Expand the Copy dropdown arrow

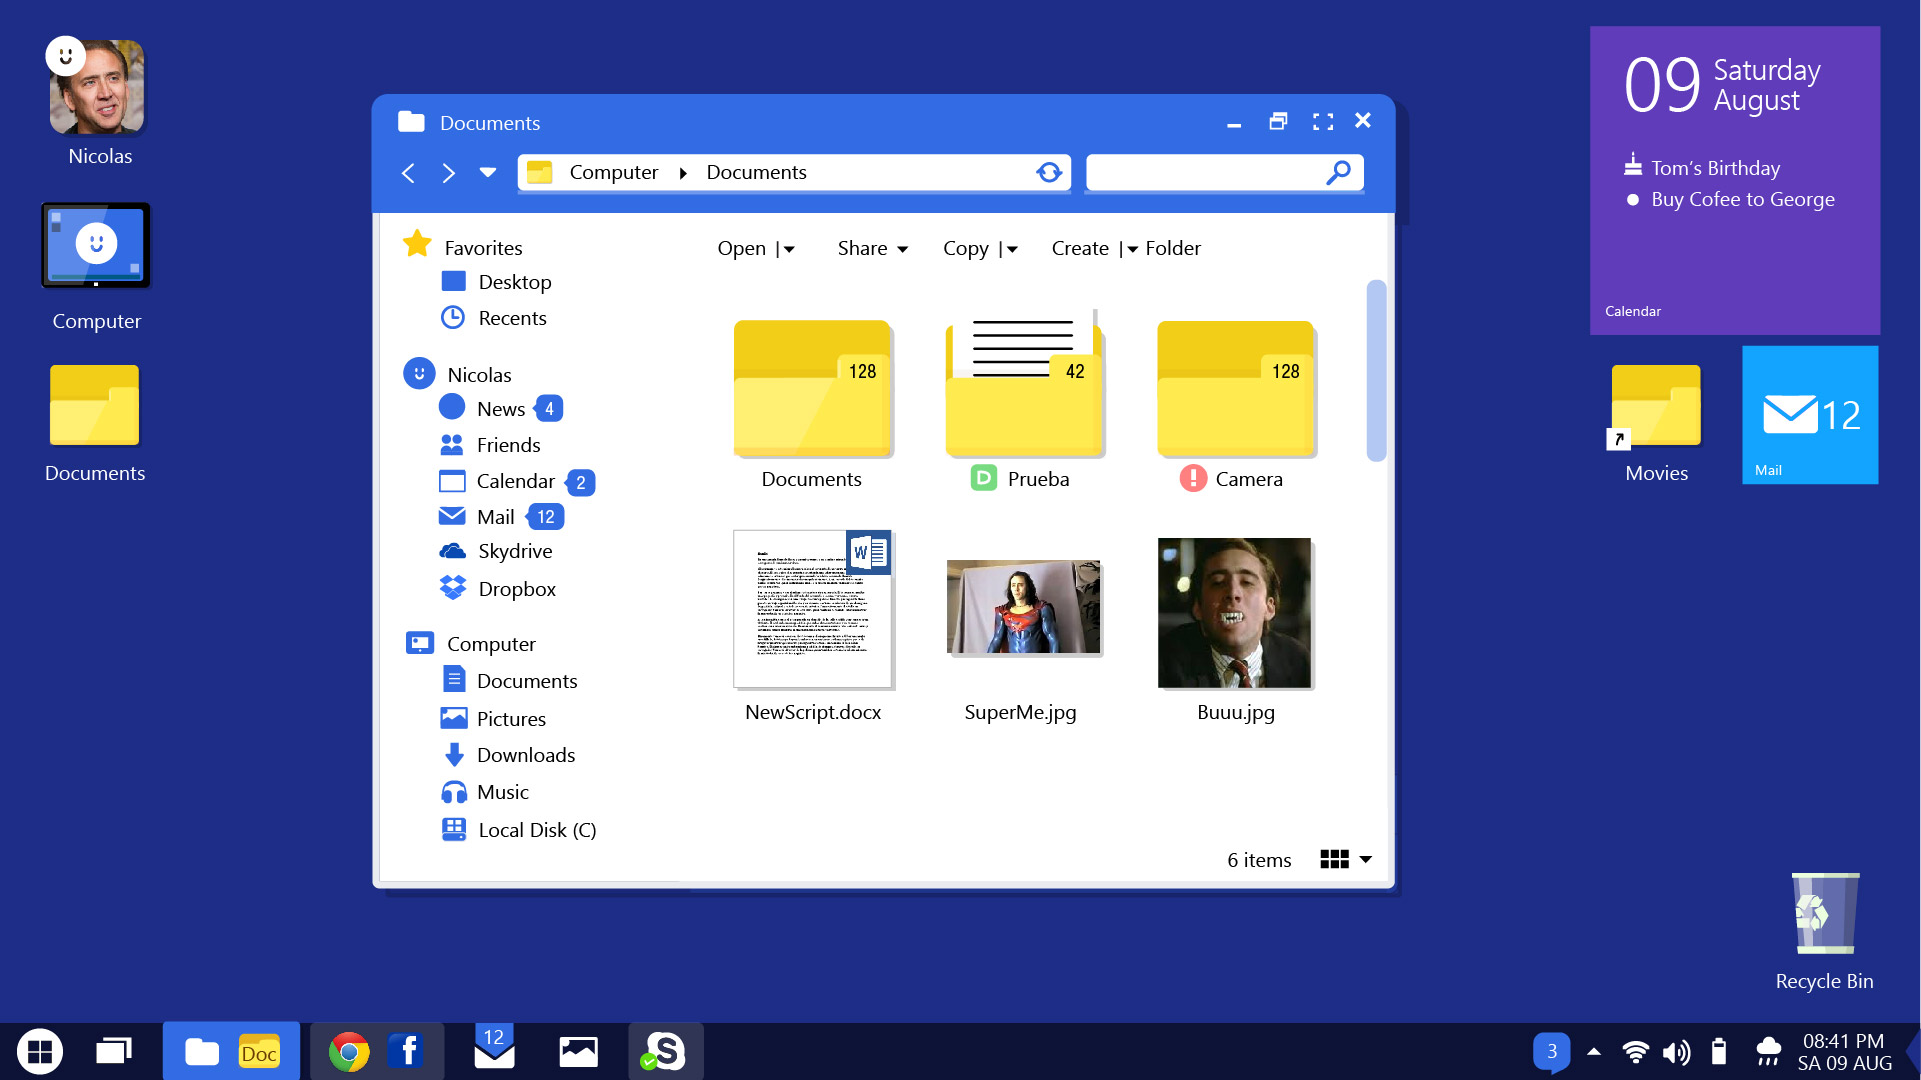point(1013,249)
